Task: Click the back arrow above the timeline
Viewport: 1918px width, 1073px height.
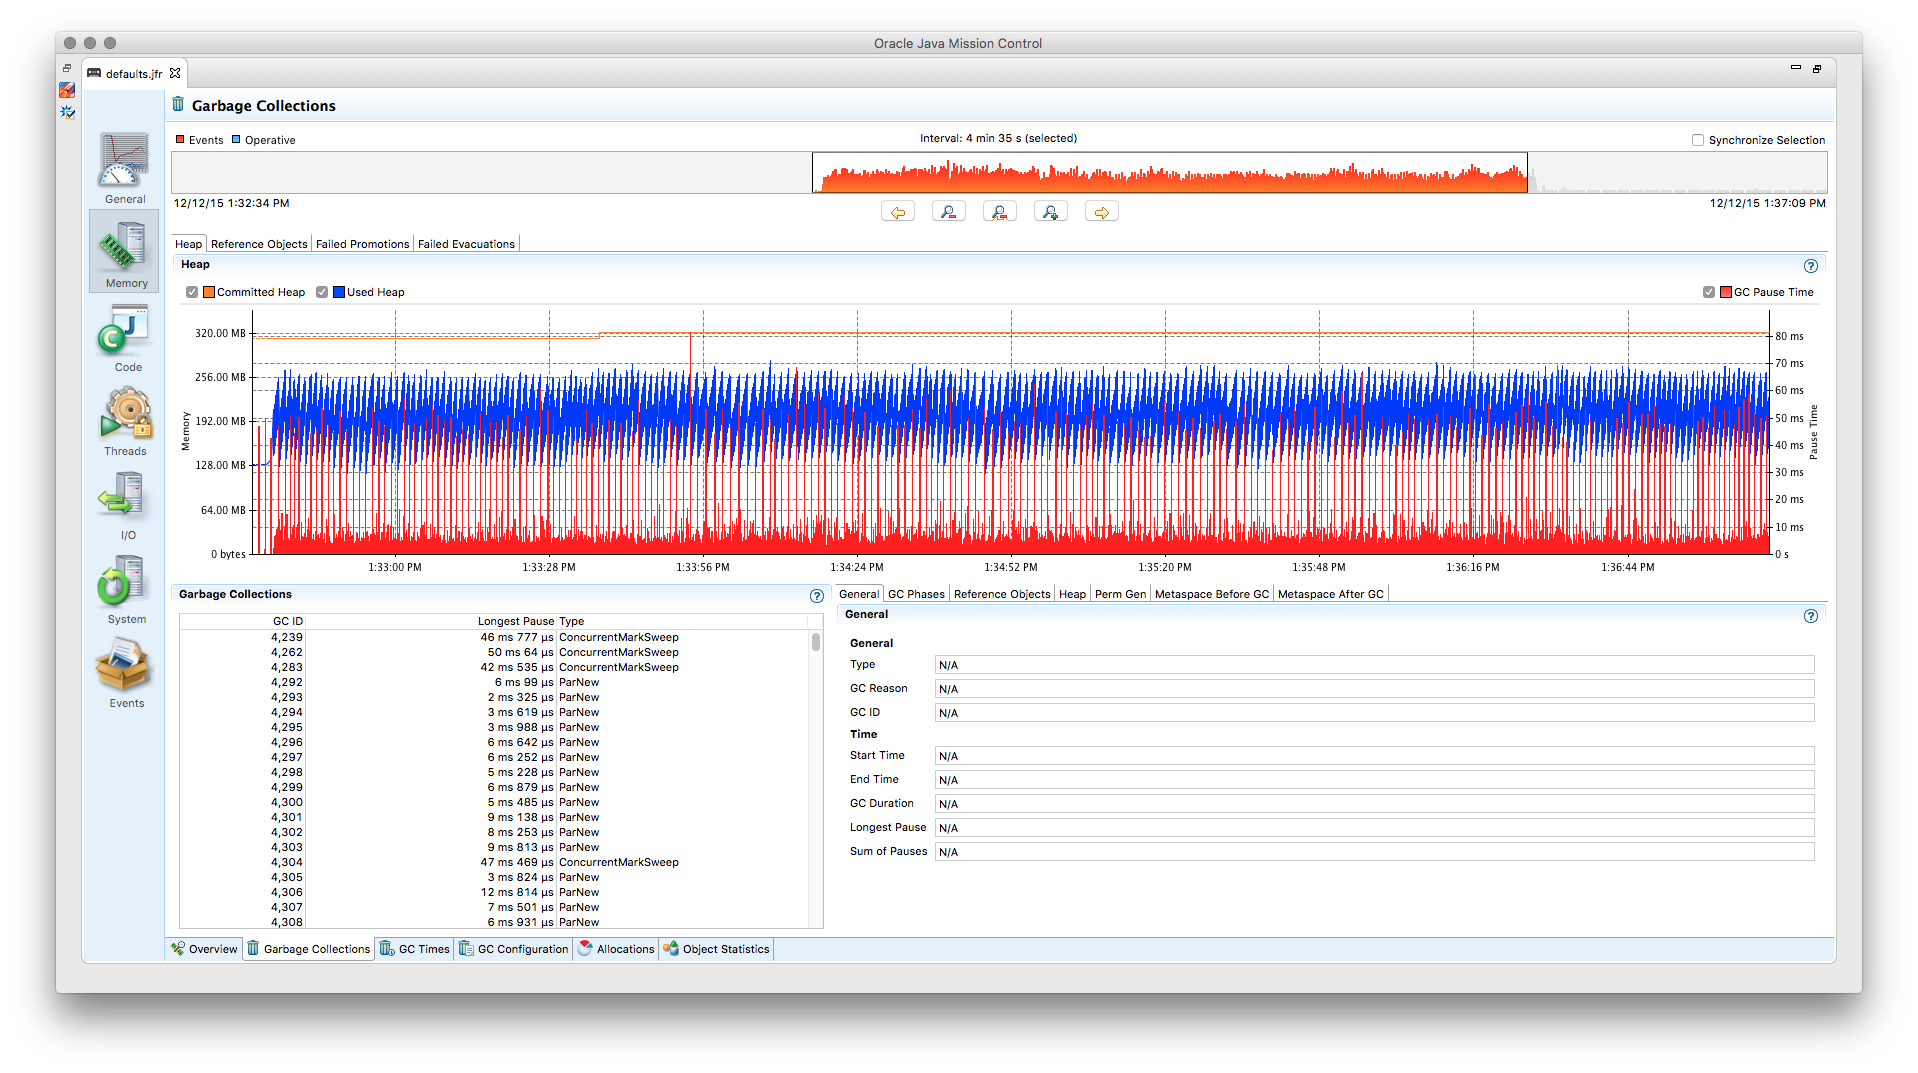Action: pyautogui.click(x=897, y=211)
